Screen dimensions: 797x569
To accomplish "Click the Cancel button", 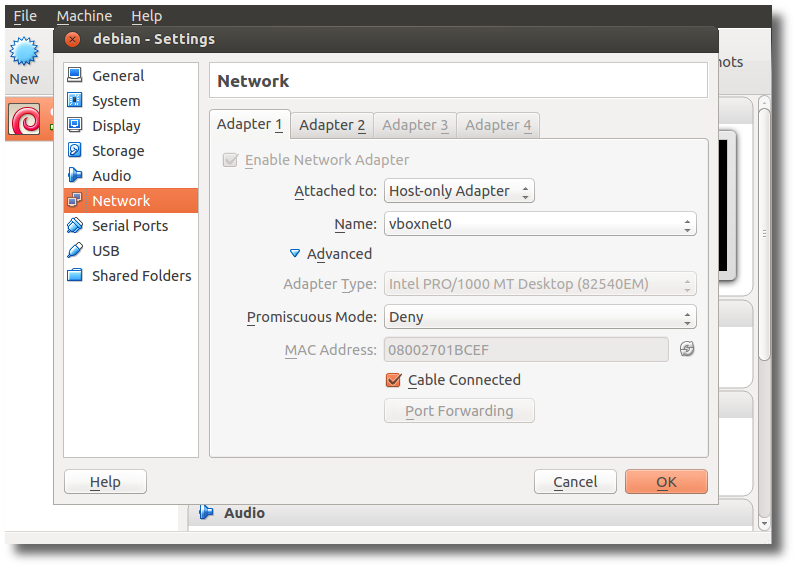I will pos(575,482).
